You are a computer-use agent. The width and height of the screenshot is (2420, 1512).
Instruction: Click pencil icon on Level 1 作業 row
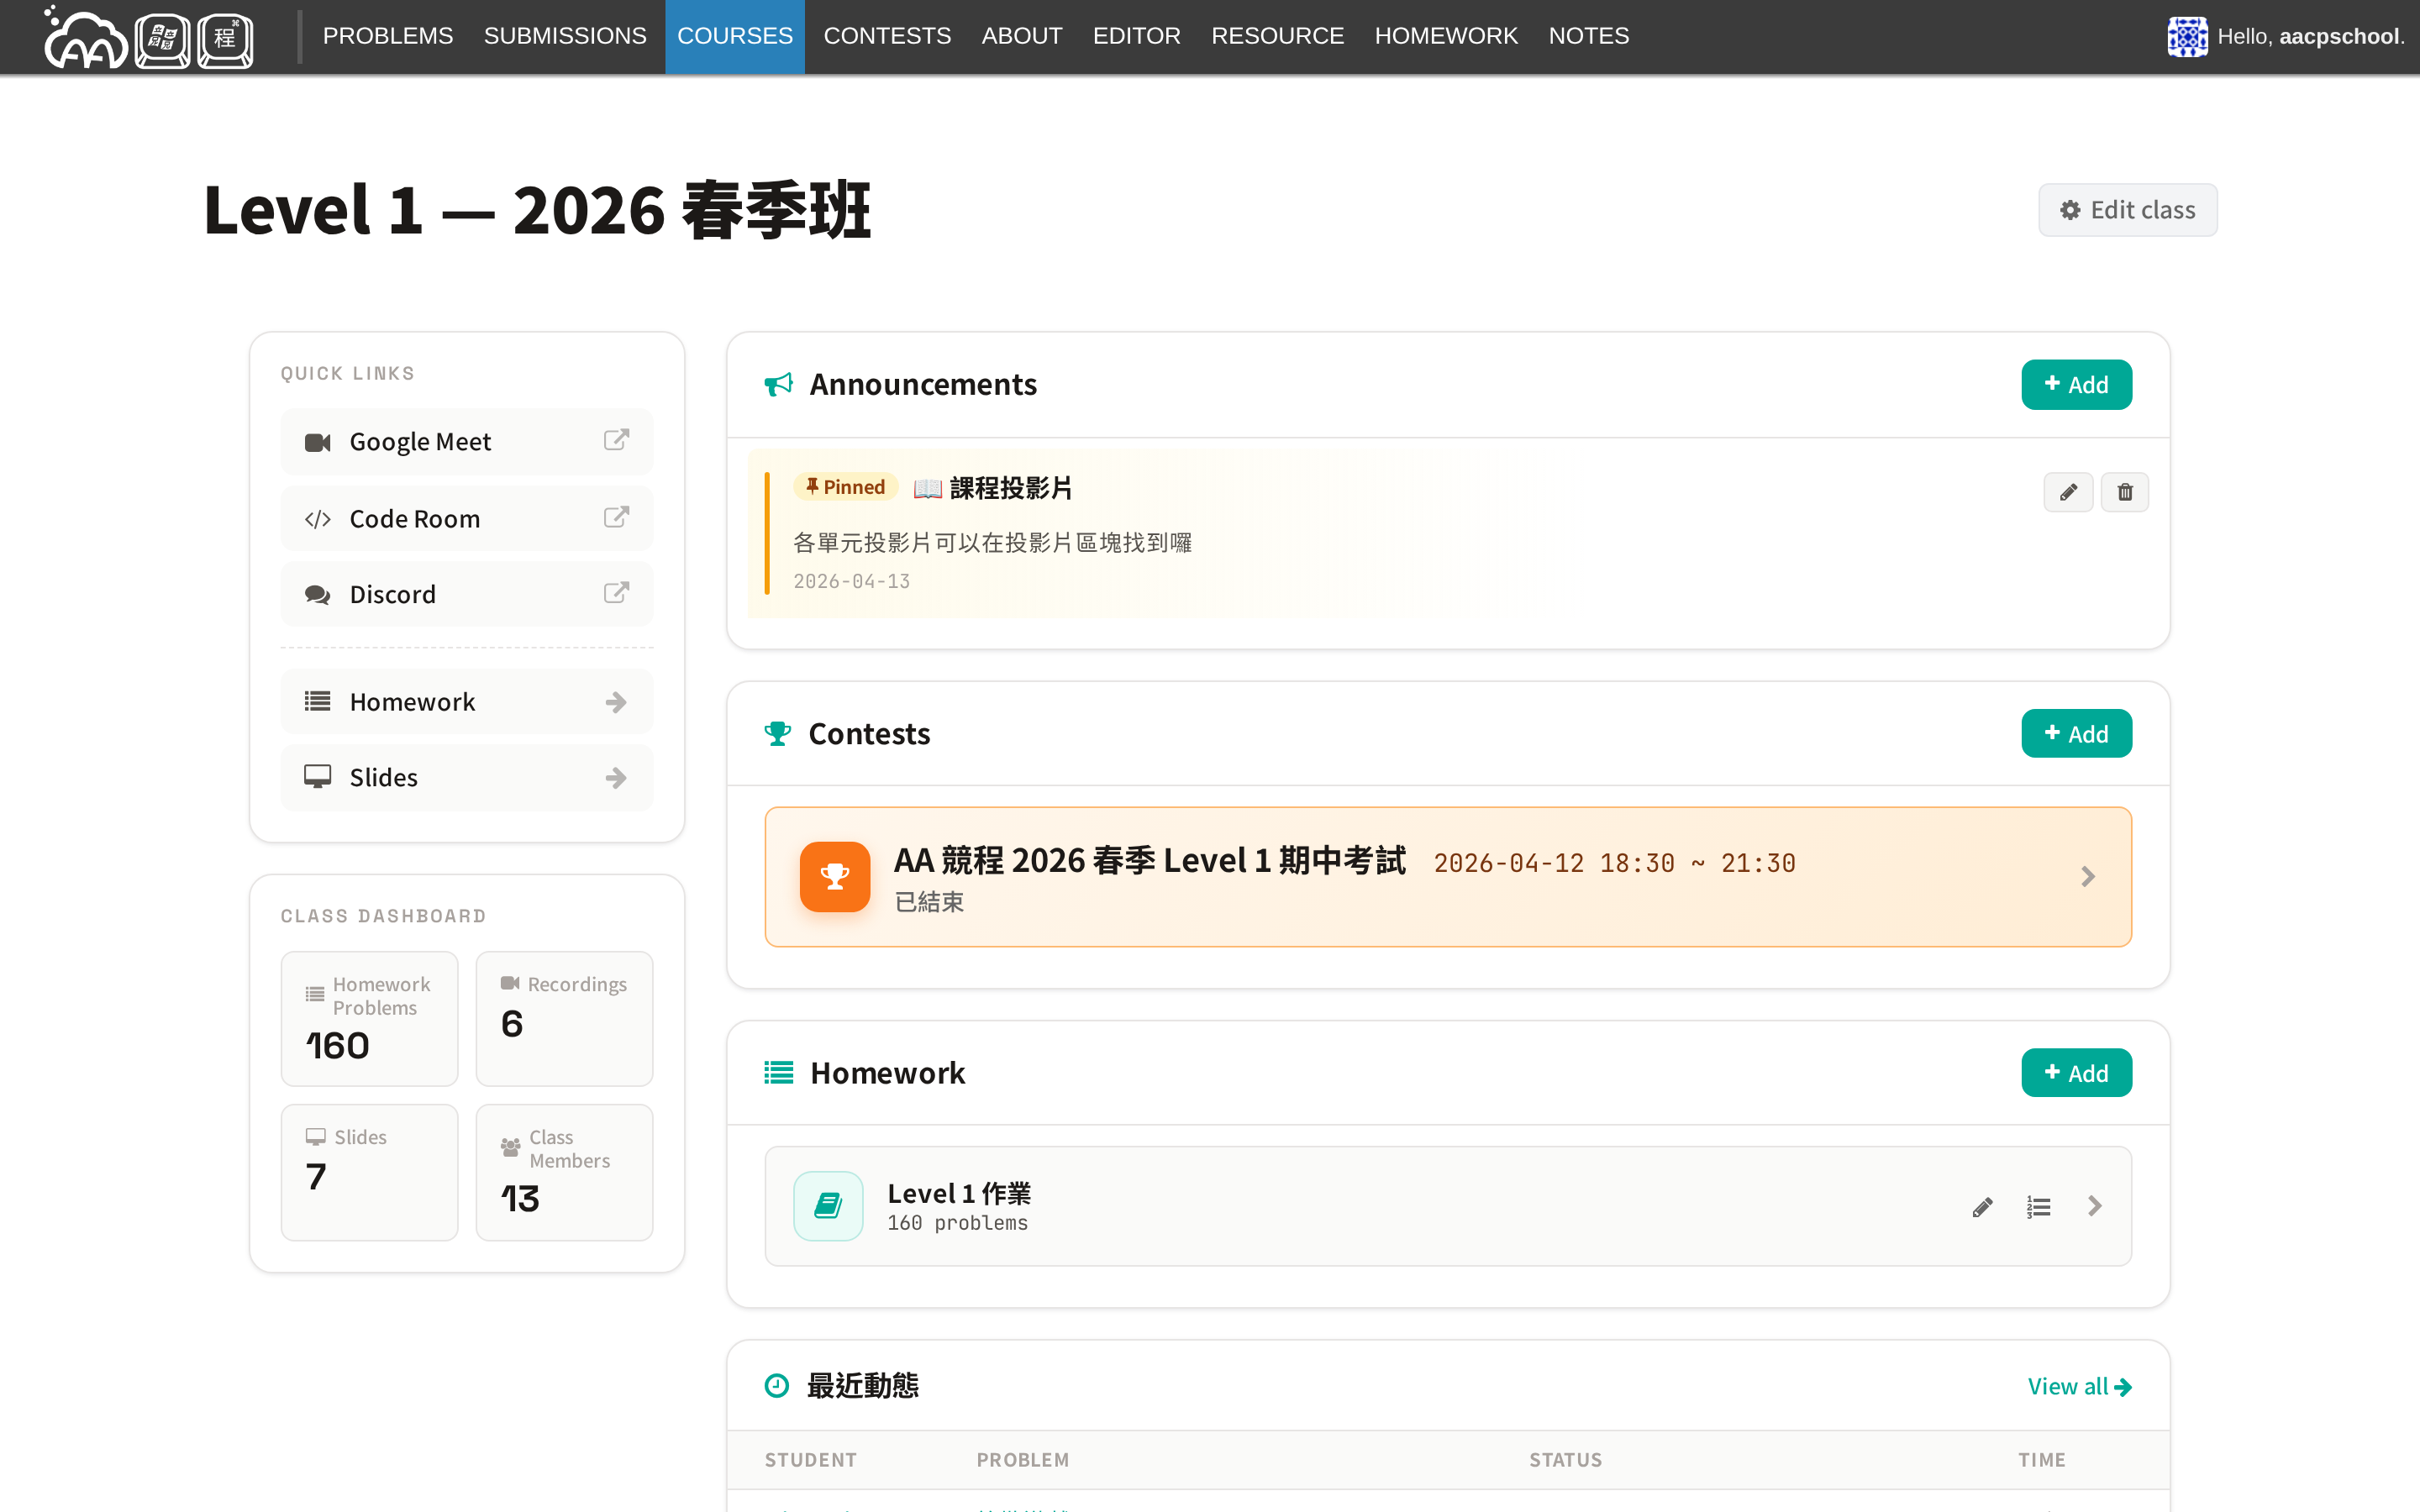click(1982, 1207)
